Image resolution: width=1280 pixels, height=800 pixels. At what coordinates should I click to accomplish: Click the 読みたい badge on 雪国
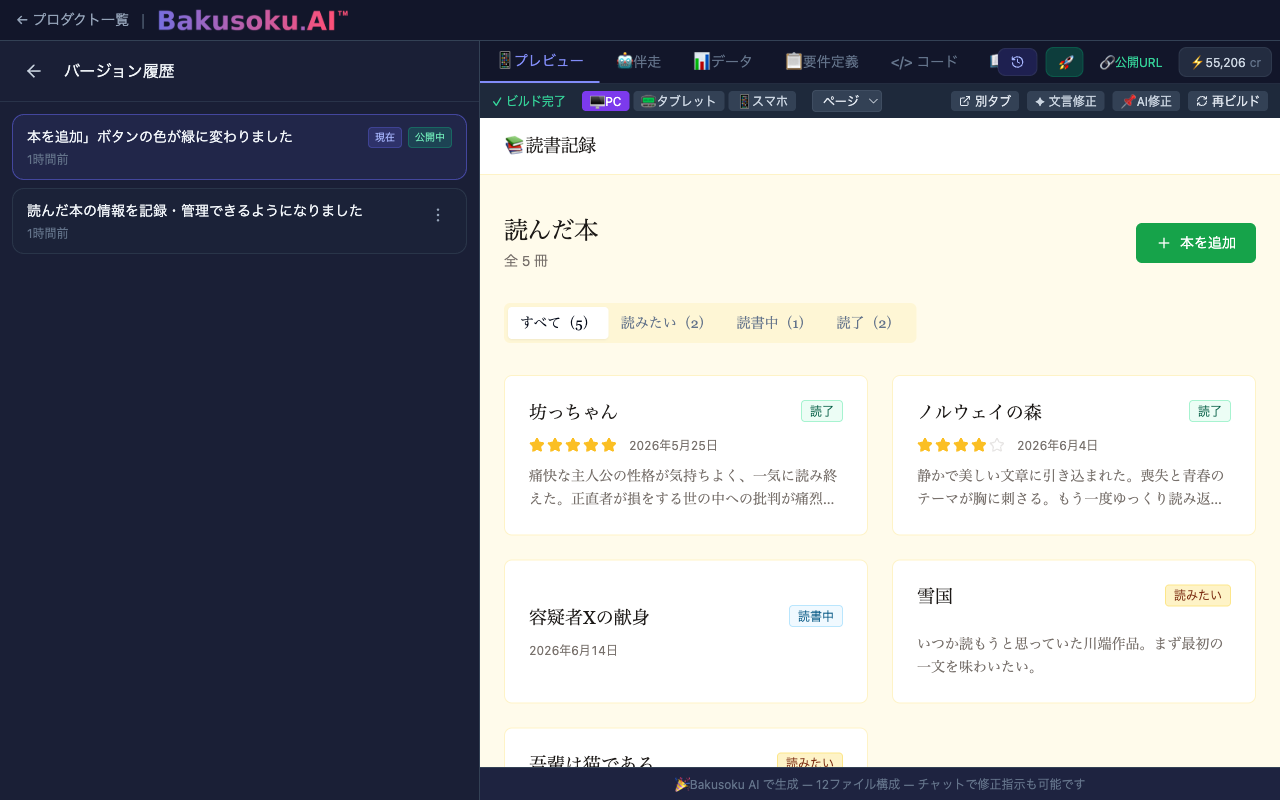click(x=1198, y=595)
